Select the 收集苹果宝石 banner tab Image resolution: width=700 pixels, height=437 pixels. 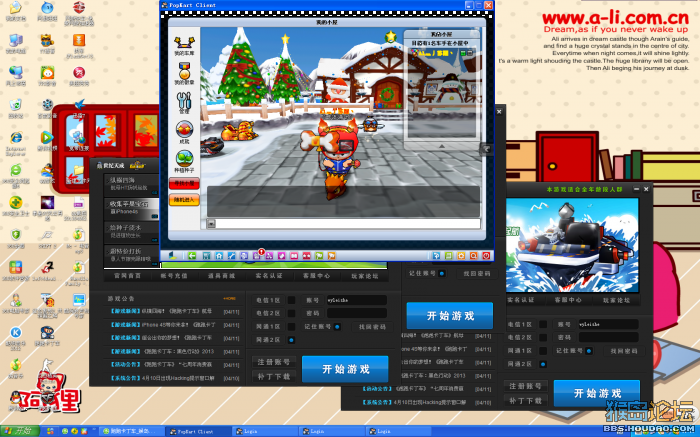[132, 208]
